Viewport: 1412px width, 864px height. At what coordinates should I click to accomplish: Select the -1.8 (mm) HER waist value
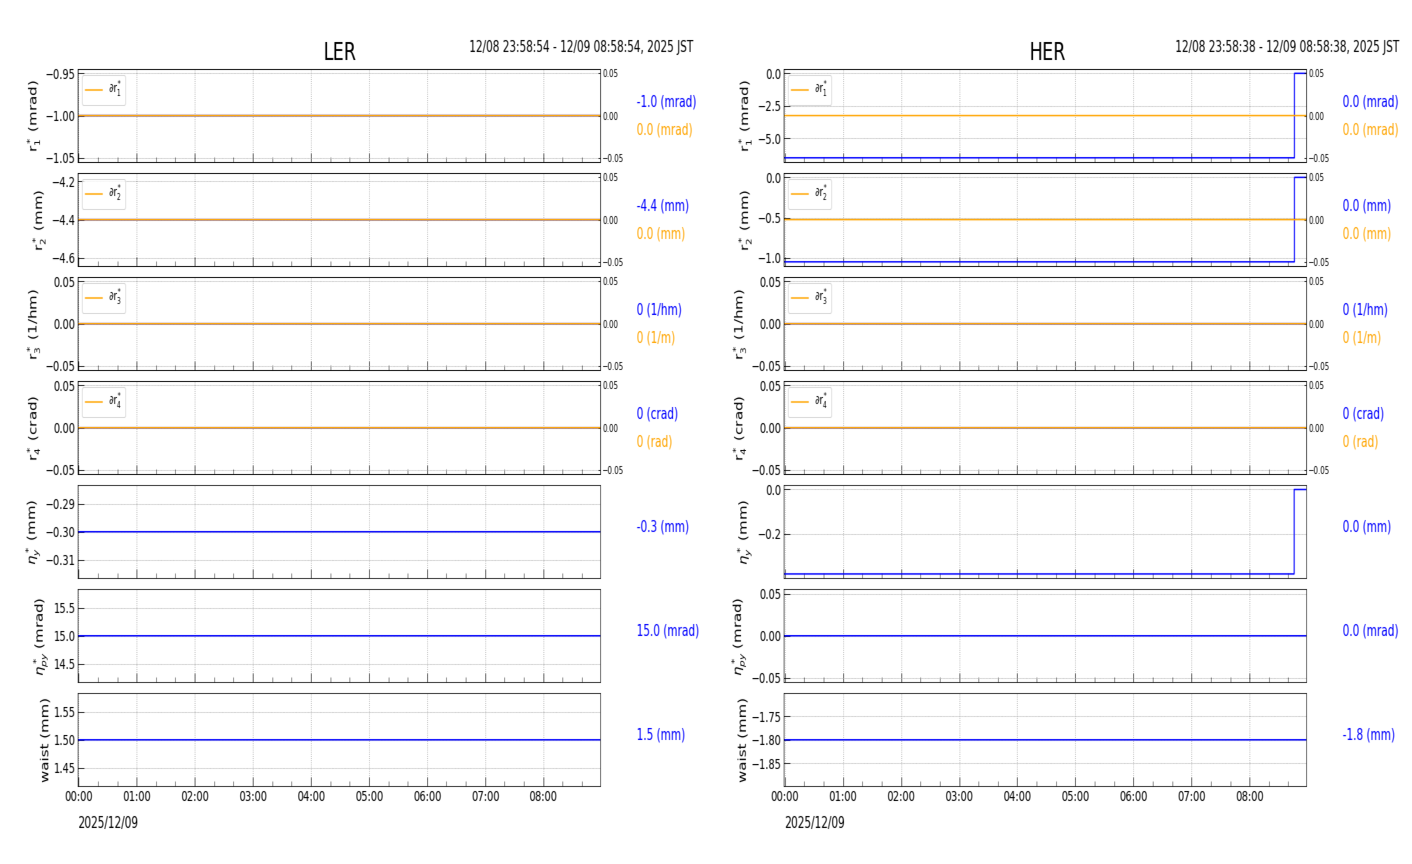pos(1368,735)
